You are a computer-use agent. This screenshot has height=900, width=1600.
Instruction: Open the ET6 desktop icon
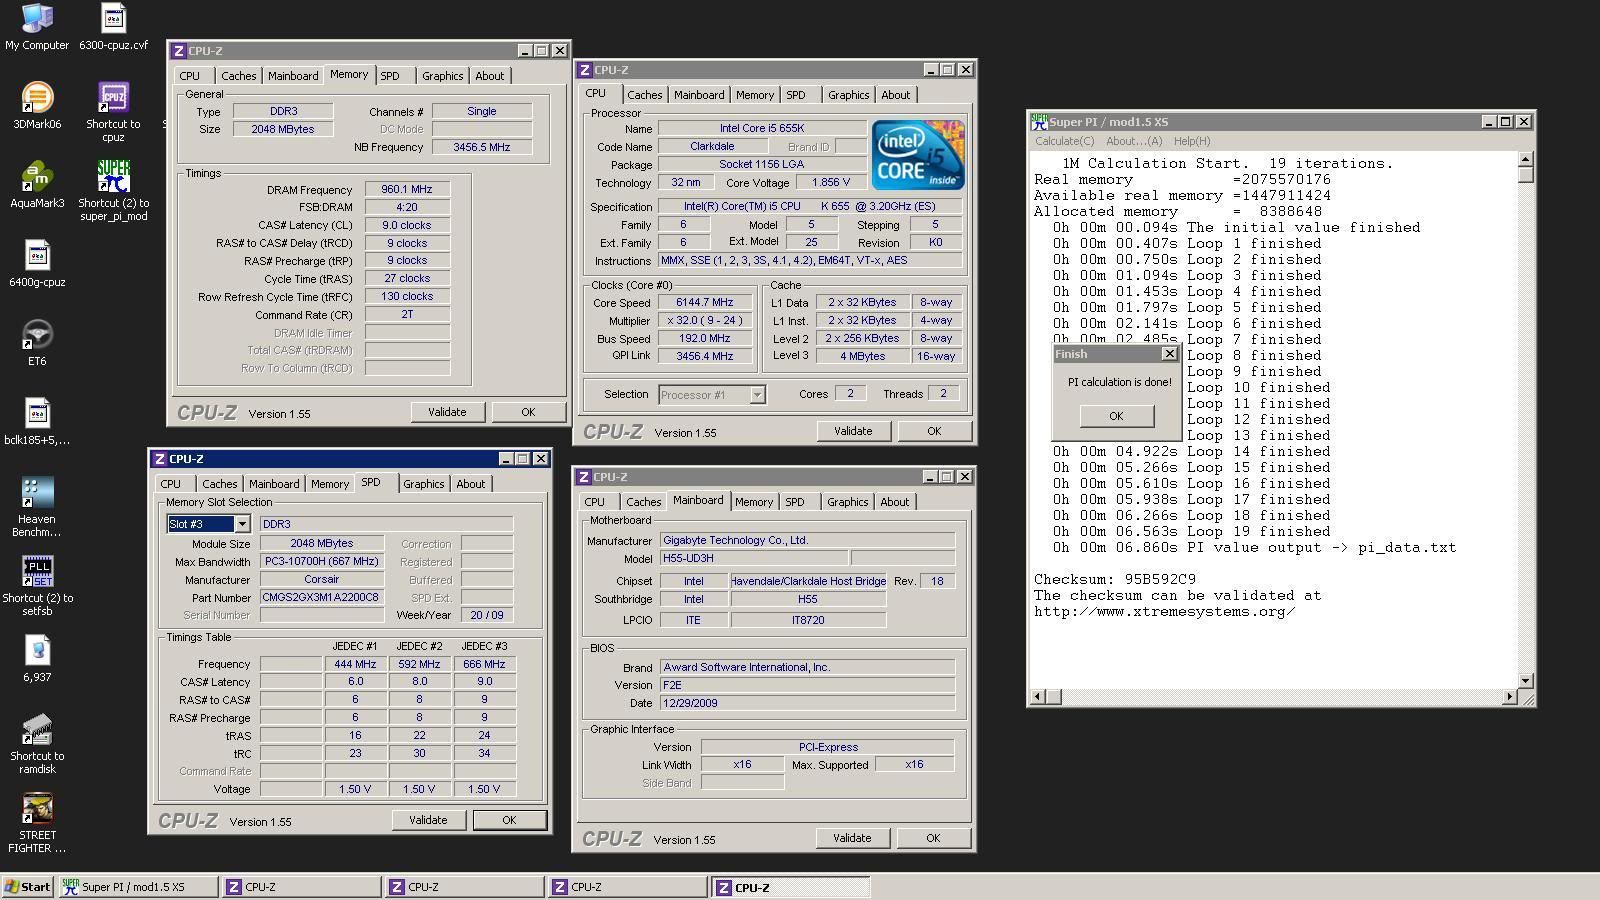[37, 336]
